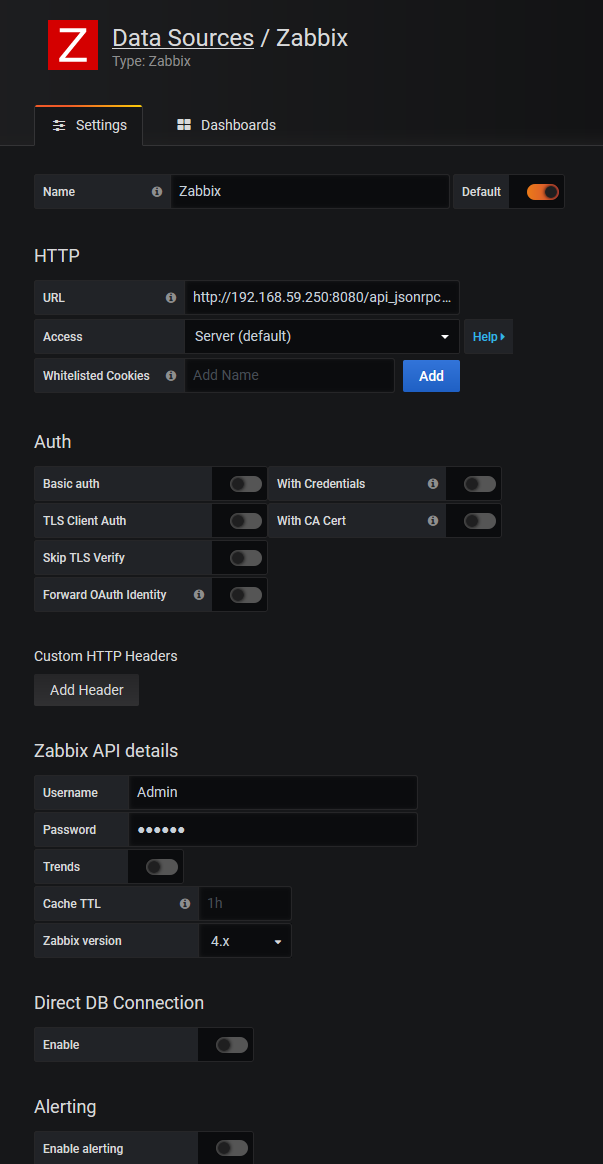Enable the Trends toggle
This screenshot has width=603, height=1164.
pyautogui.click(x=162, y=867)
